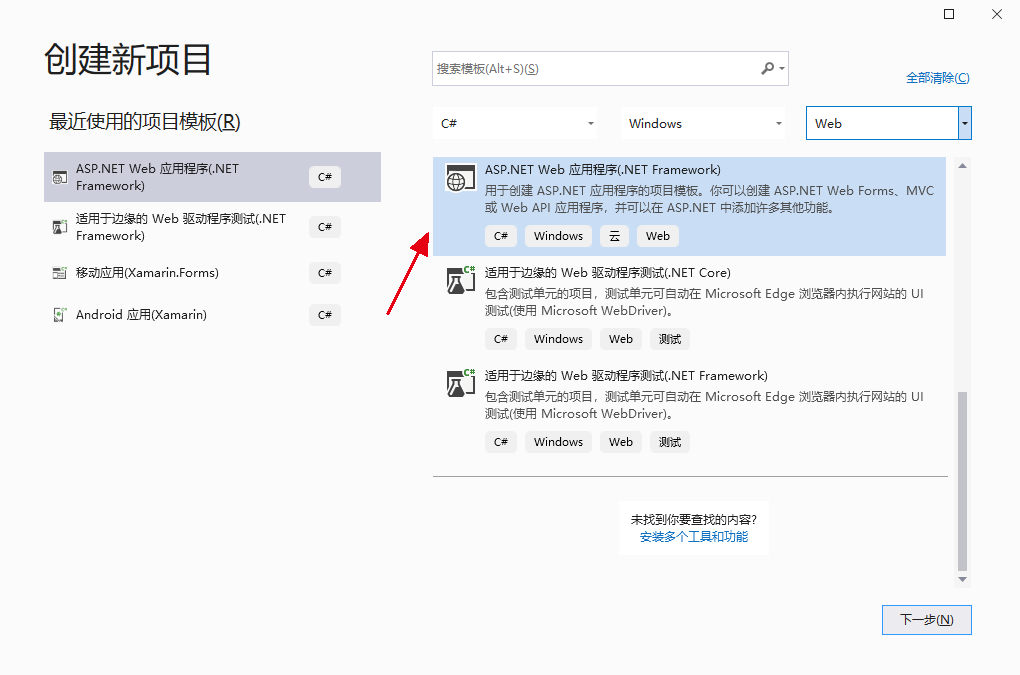This screenshot has width=1020, height=675.
Task: Click the C# badge next to recent ASP.NET template
Action: pyautogui.click(x=324, y=176)
